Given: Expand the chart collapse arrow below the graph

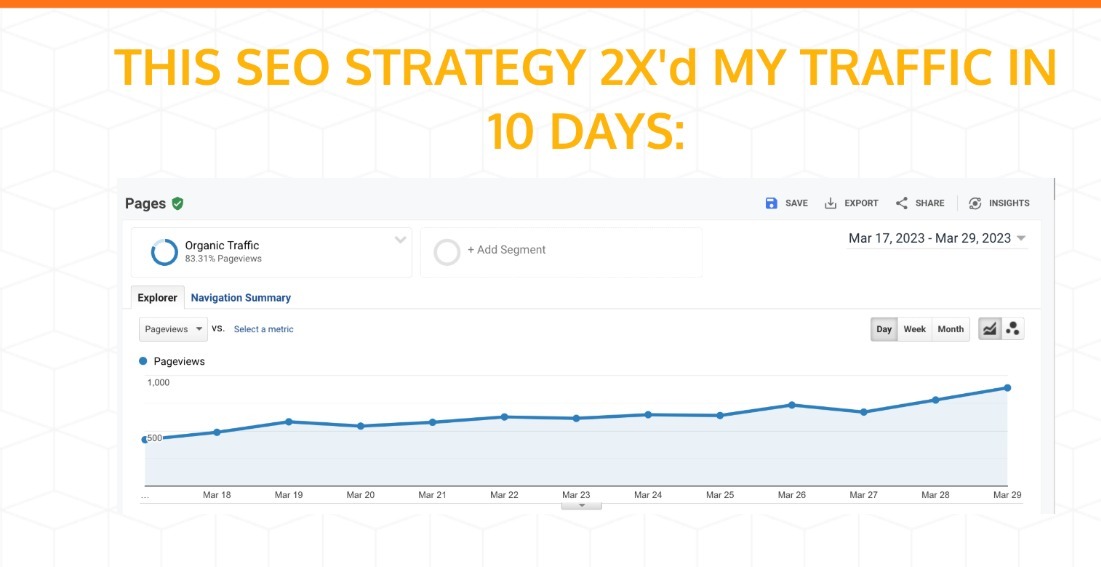Looking at the screenshot, I should [x=581, y=505].
